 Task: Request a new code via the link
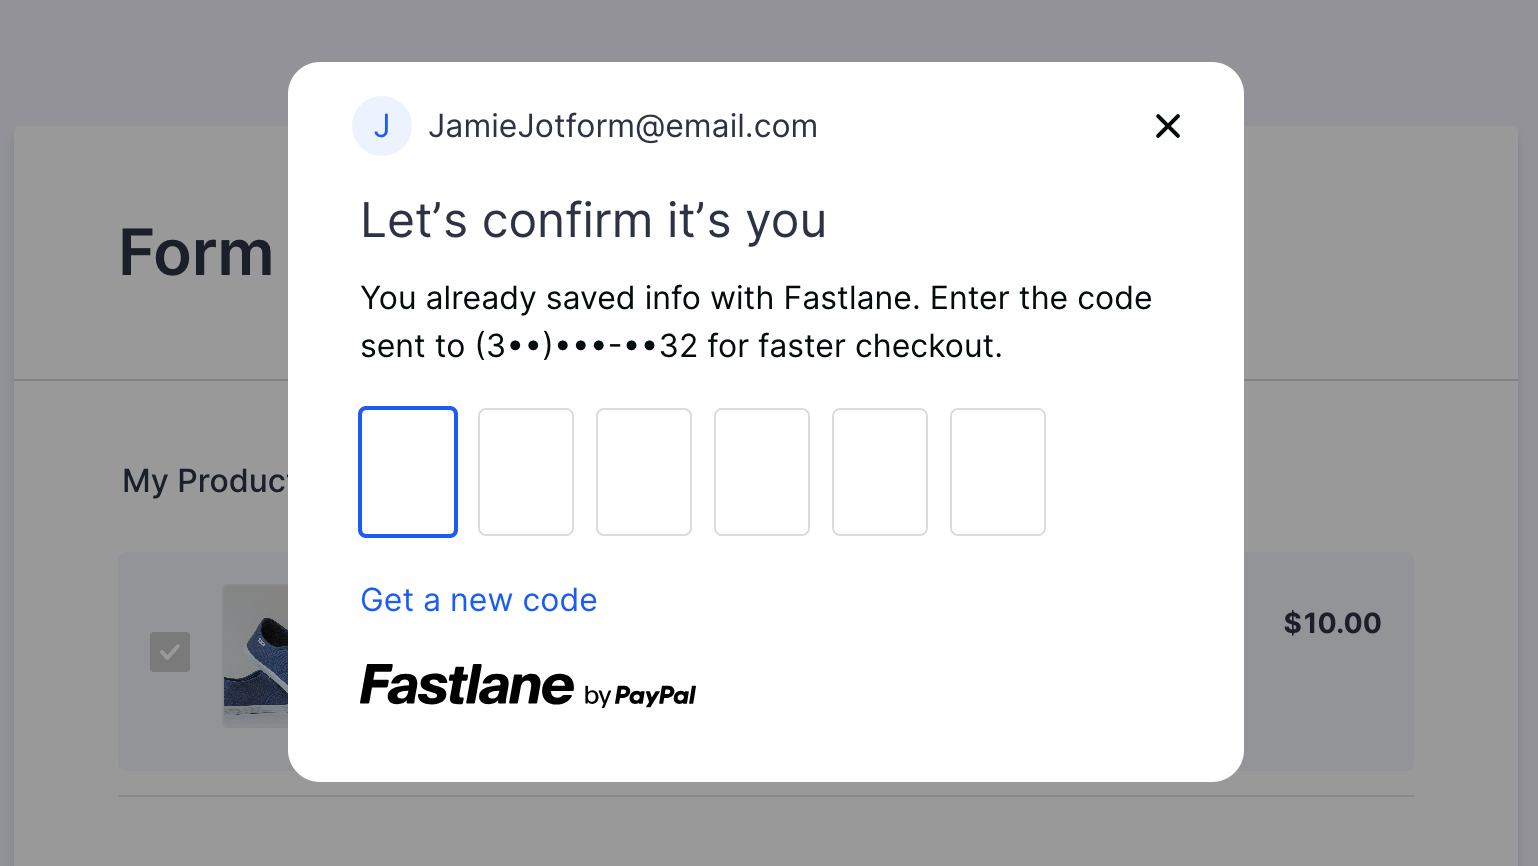point(479,600)
